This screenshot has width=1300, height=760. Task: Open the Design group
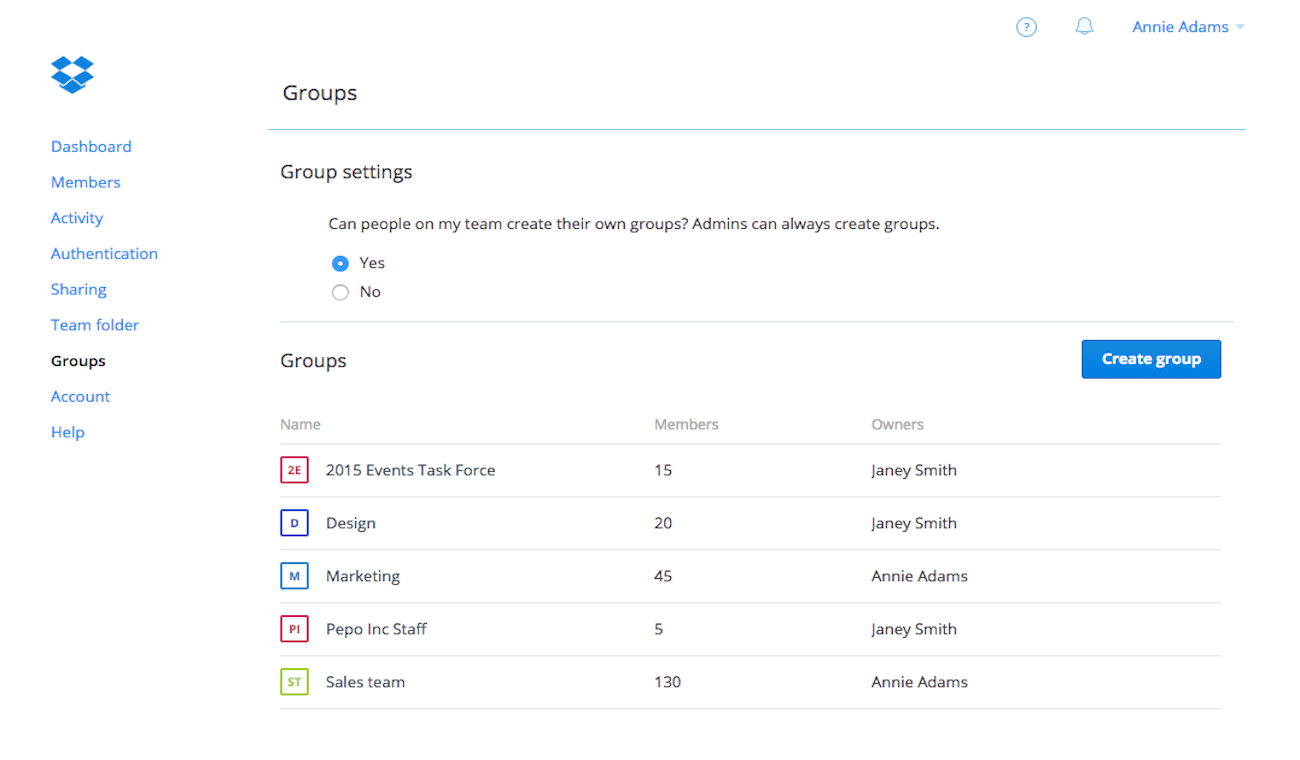[351, 523]
